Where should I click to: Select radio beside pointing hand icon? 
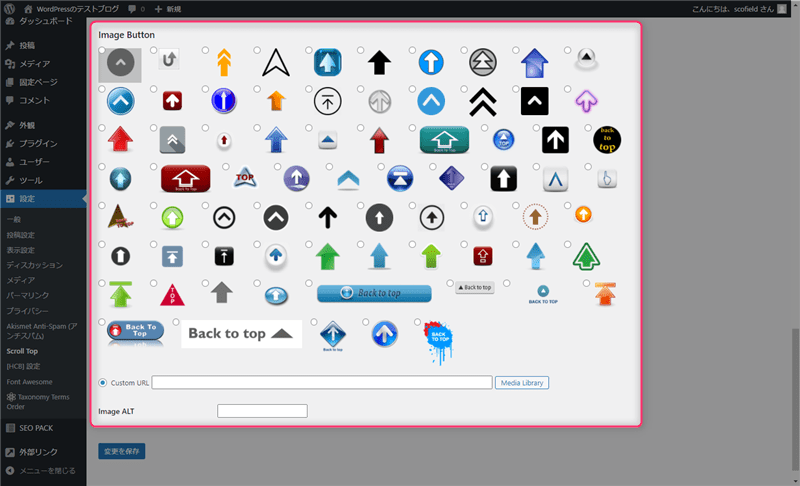[x=588, y=166]
